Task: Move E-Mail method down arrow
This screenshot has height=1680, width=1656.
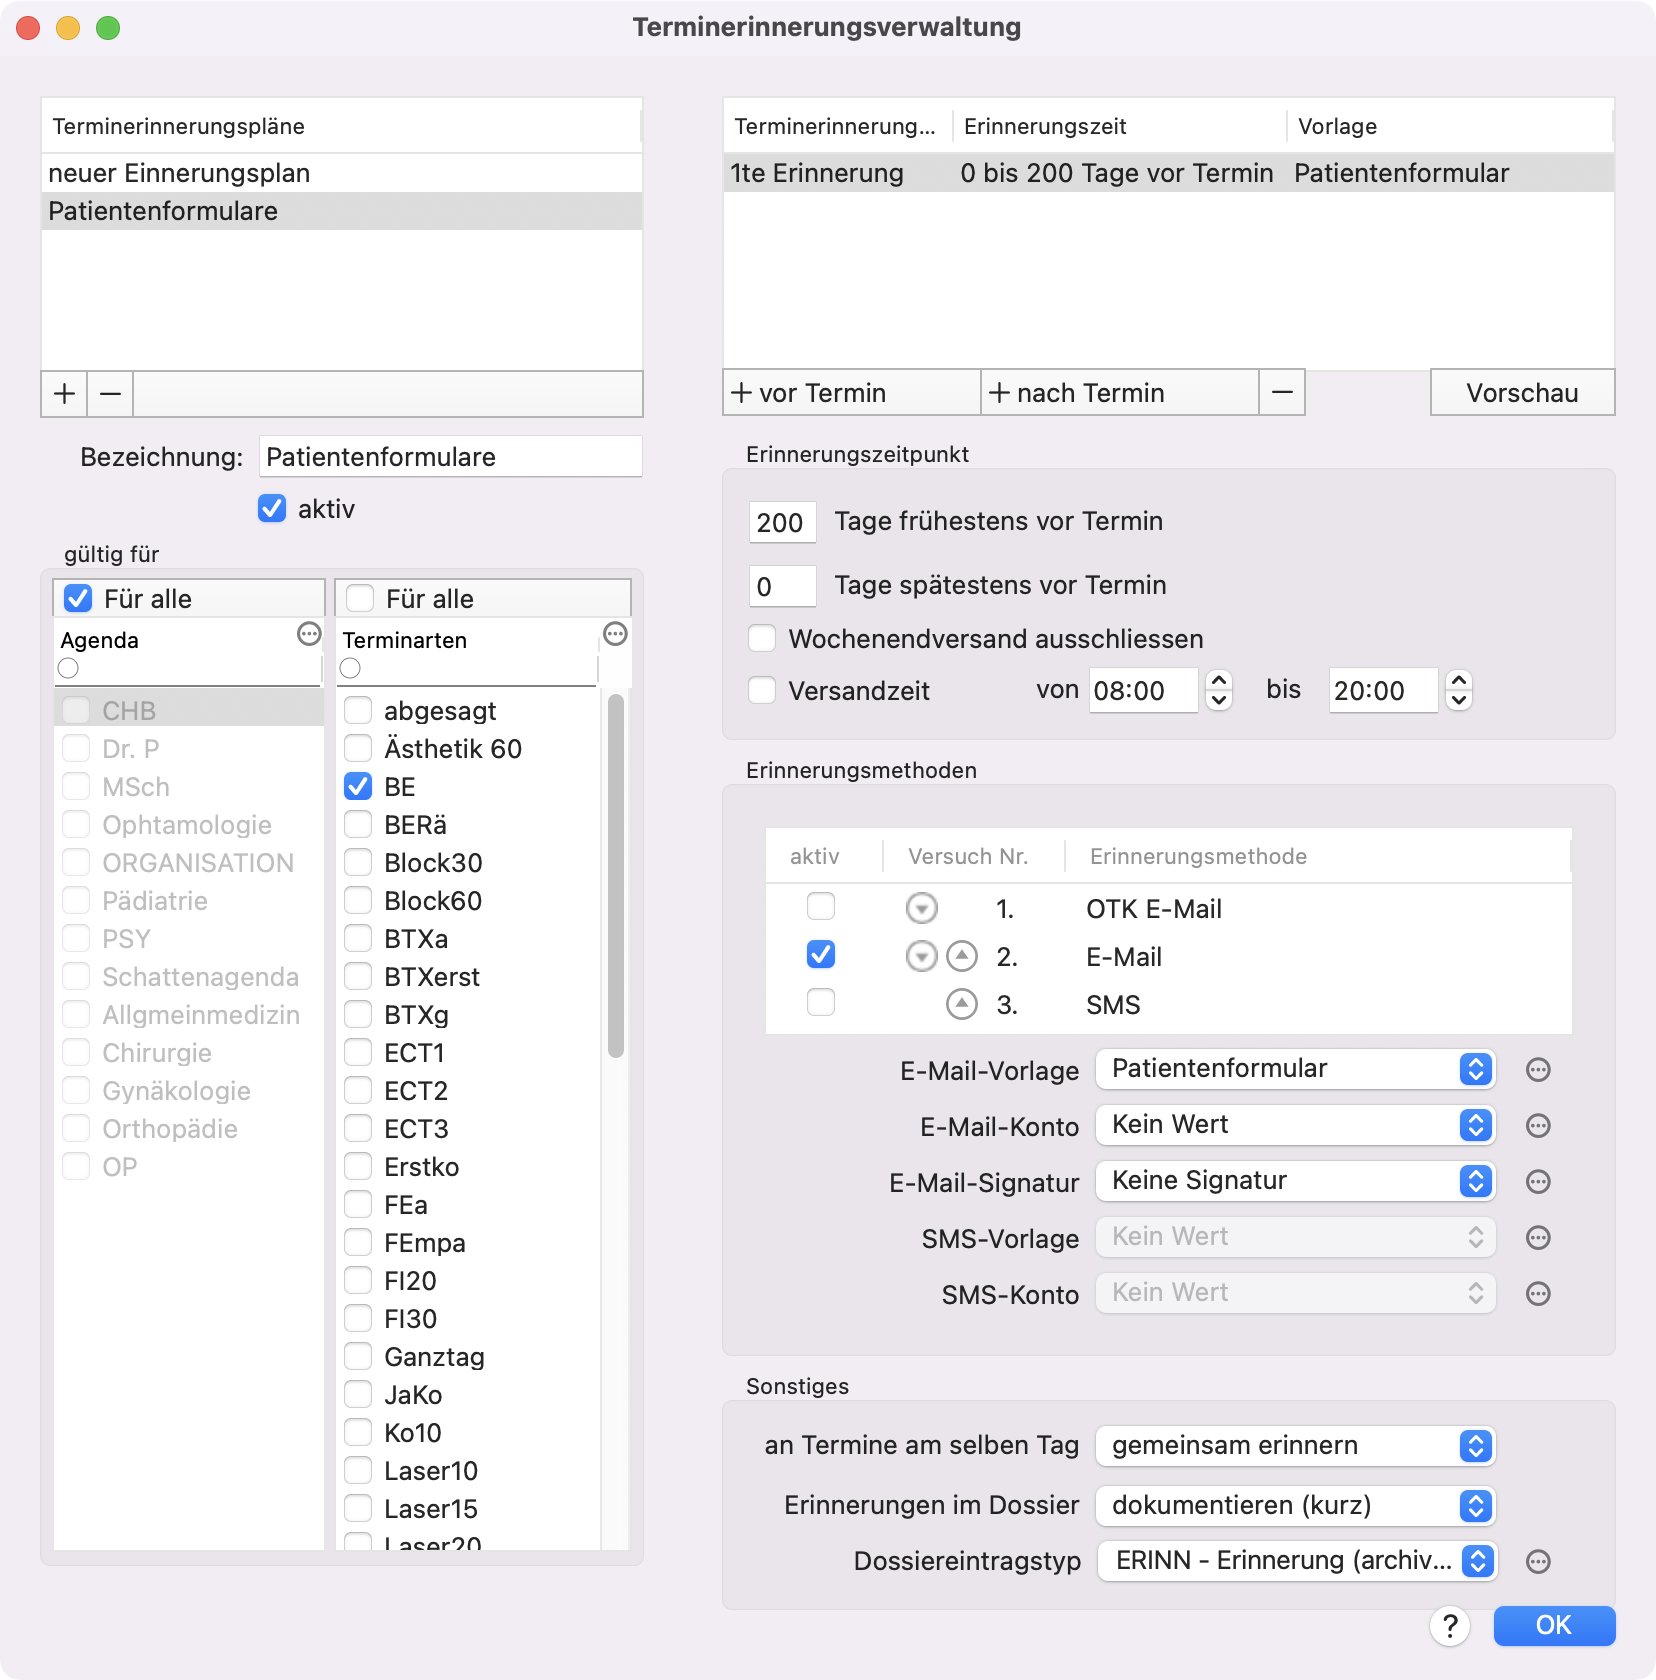Action: 921,956
